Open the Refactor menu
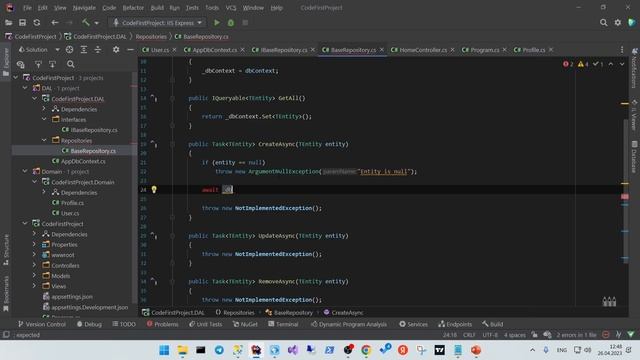 [x=133, y=8]
